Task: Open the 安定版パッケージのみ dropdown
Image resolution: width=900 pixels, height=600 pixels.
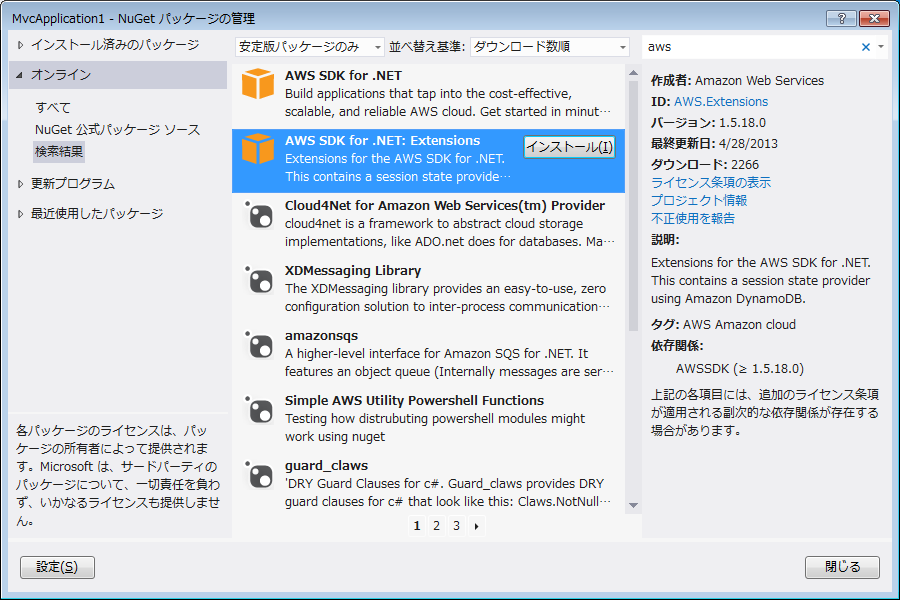Action: coord(310,47)
